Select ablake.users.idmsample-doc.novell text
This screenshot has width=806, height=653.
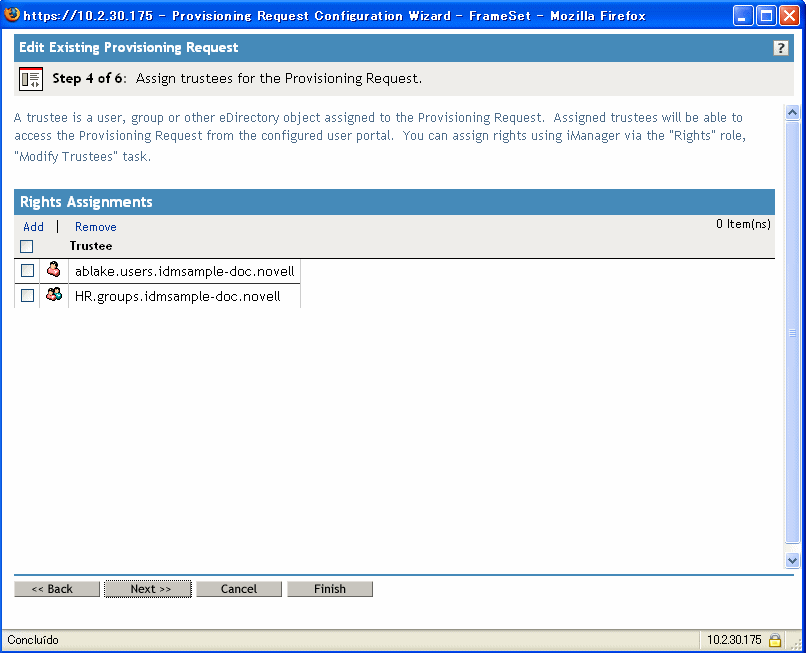185,271
